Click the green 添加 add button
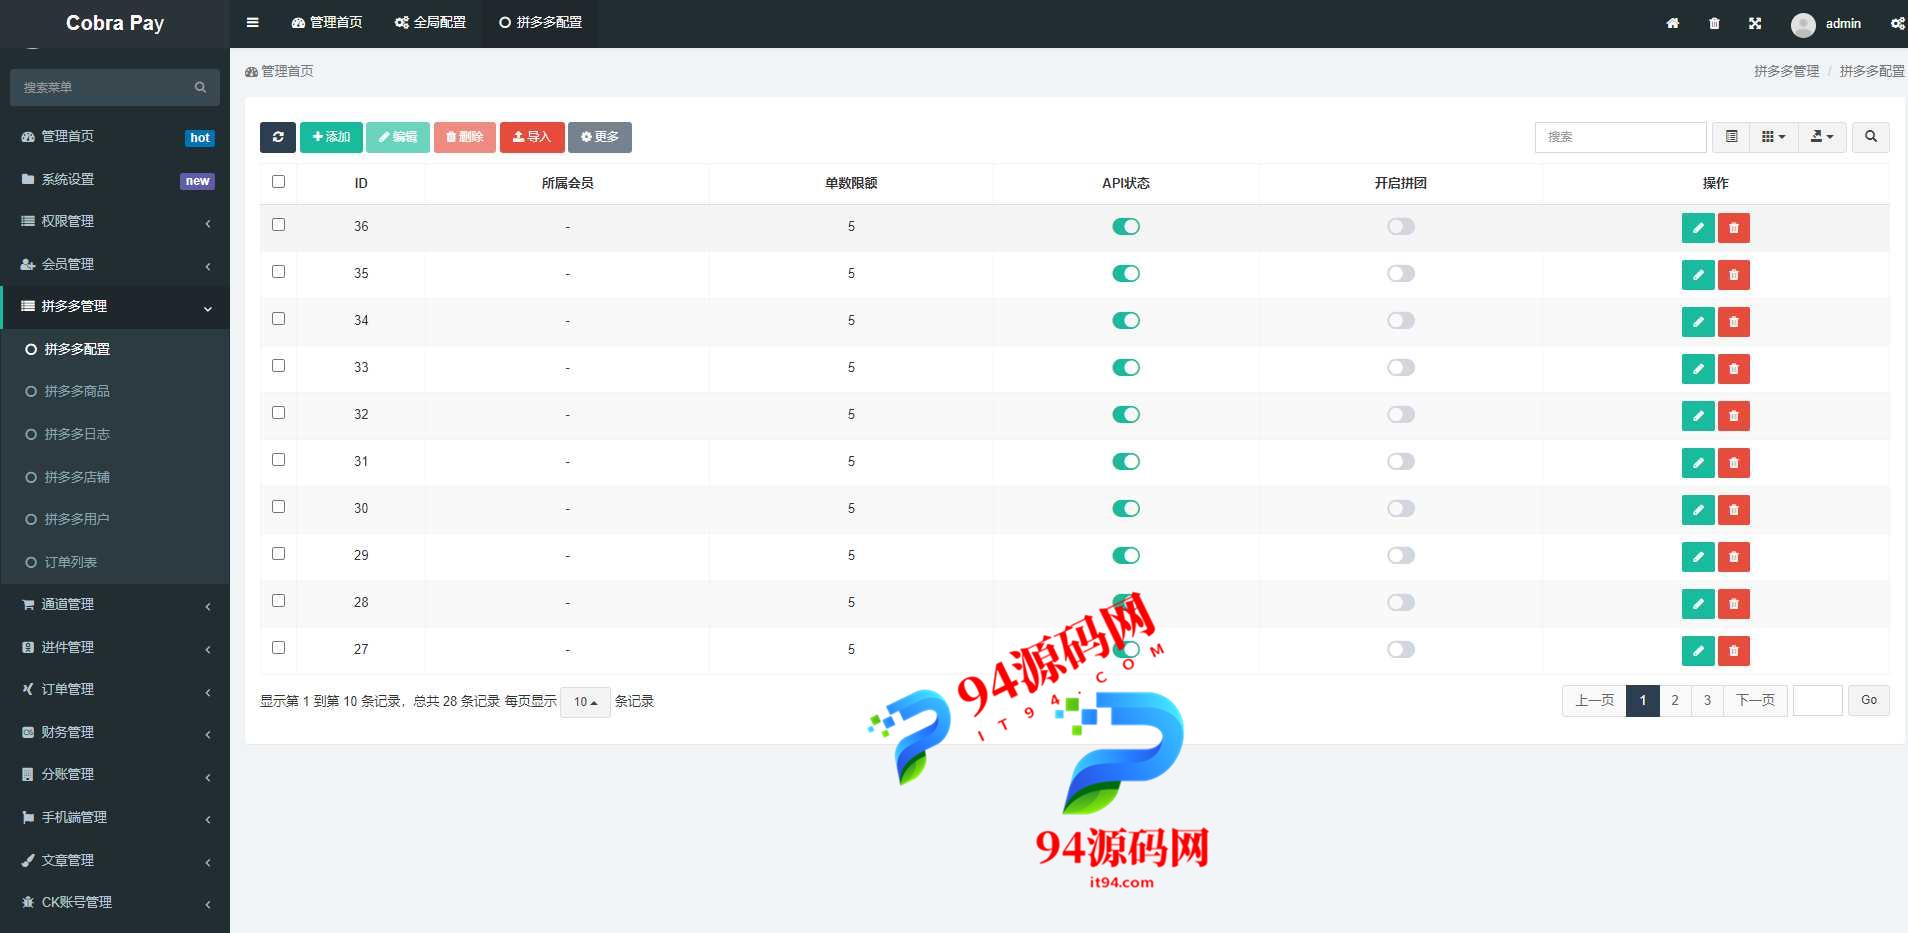Screen dimensions: 1908x933 pyautogui.click(x=331, y=137)
